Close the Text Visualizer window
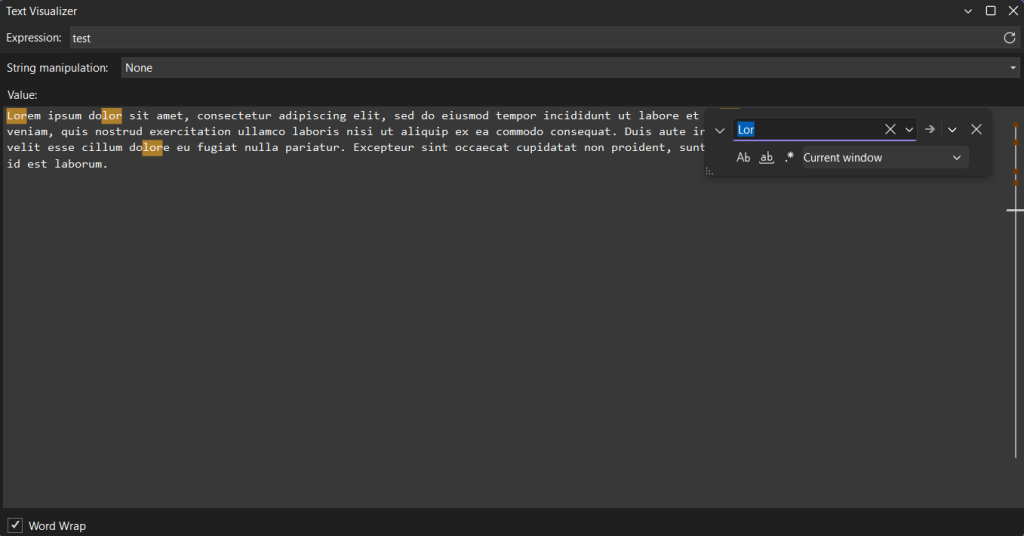Viewport: 1024px width, 536px height. click(1013, 11)
